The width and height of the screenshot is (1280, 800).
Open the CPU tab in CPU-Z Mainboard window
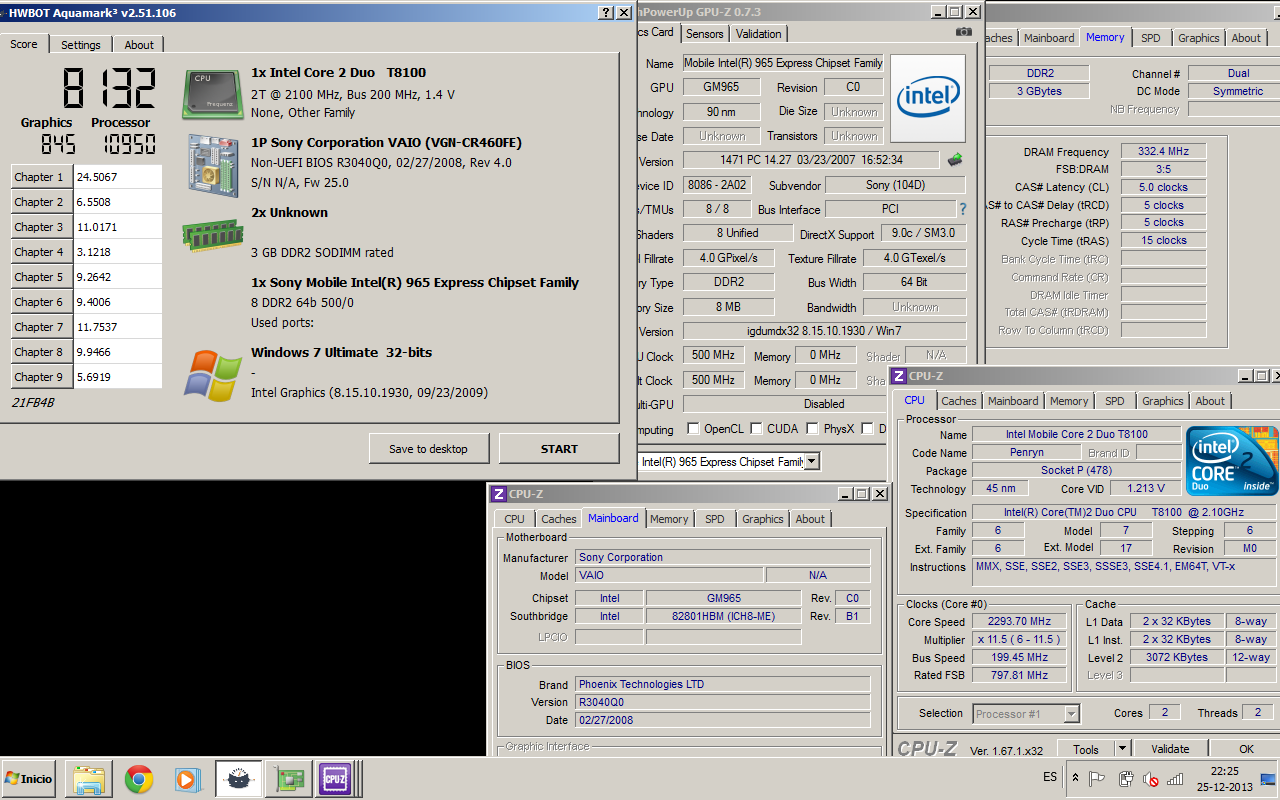514,519
